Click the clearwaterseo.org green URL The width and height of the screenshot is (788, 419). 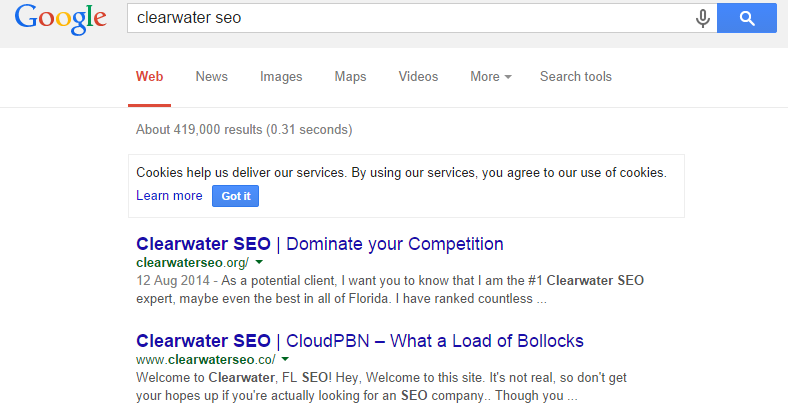coord(192,263)
